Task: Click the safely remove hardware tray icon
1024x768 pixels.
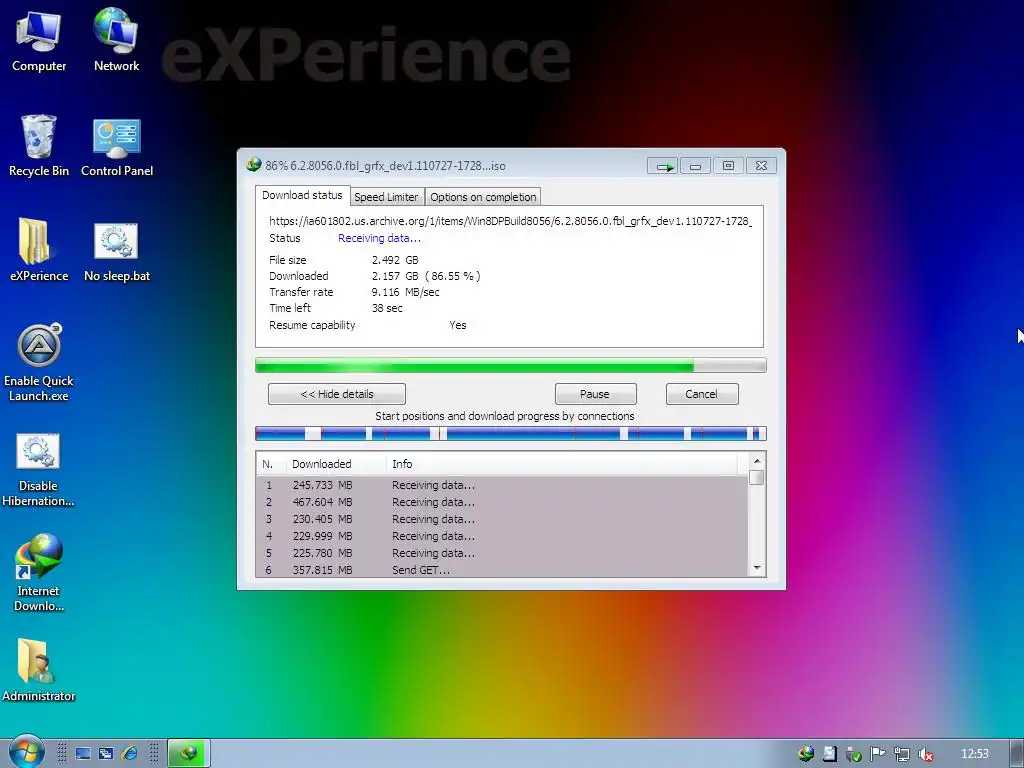Action: coord(853,754)
